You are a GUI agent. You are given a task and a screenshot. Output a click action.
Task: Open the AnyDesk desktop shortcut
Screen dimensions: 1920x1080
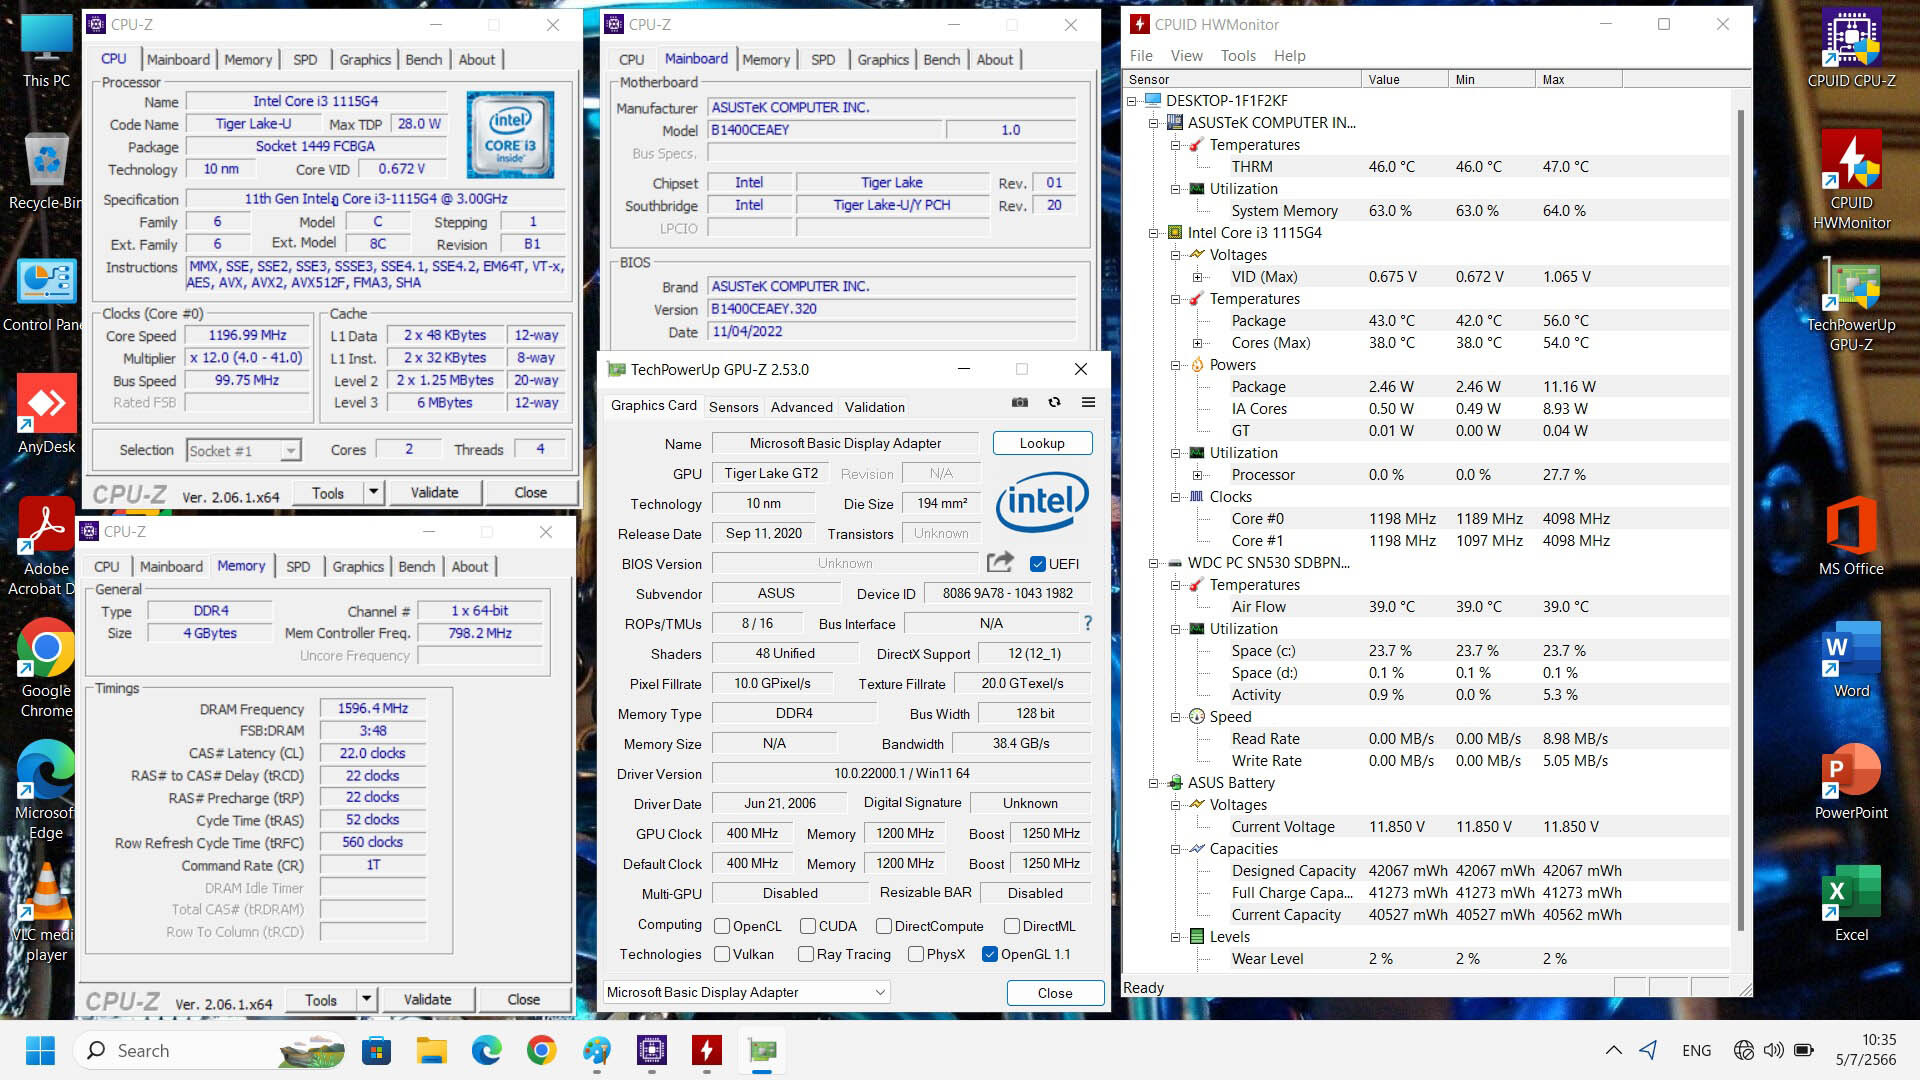[x=46, y=415]
